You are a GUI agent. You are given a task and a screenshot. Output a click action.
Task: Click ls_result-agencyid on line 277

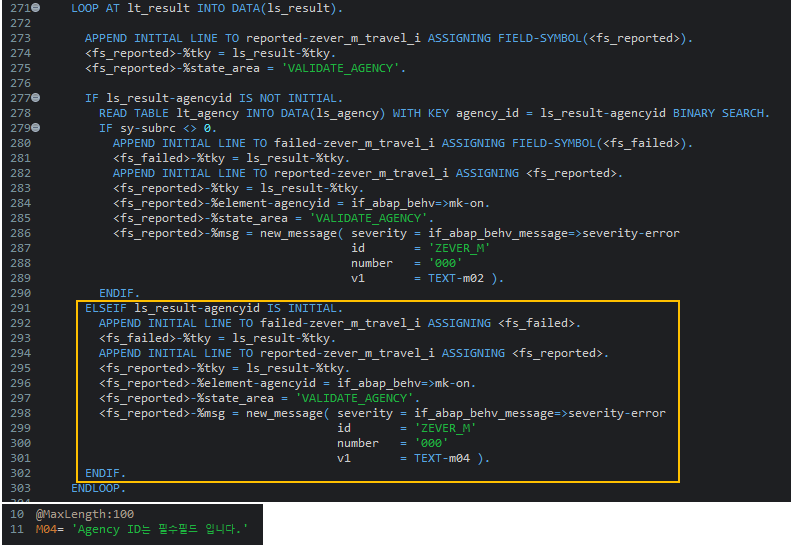pos(169,98)
